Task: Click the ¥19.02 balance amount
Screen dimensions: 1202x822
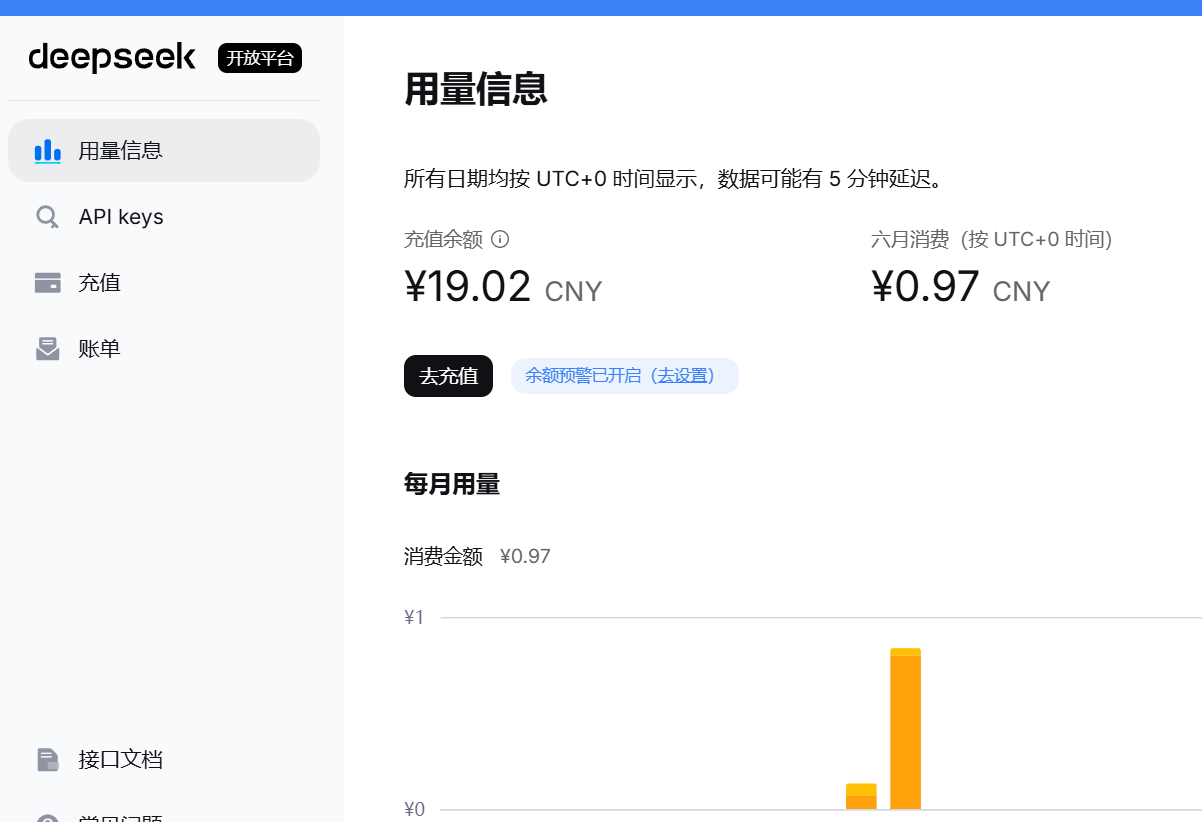Action: pos(468,287)
